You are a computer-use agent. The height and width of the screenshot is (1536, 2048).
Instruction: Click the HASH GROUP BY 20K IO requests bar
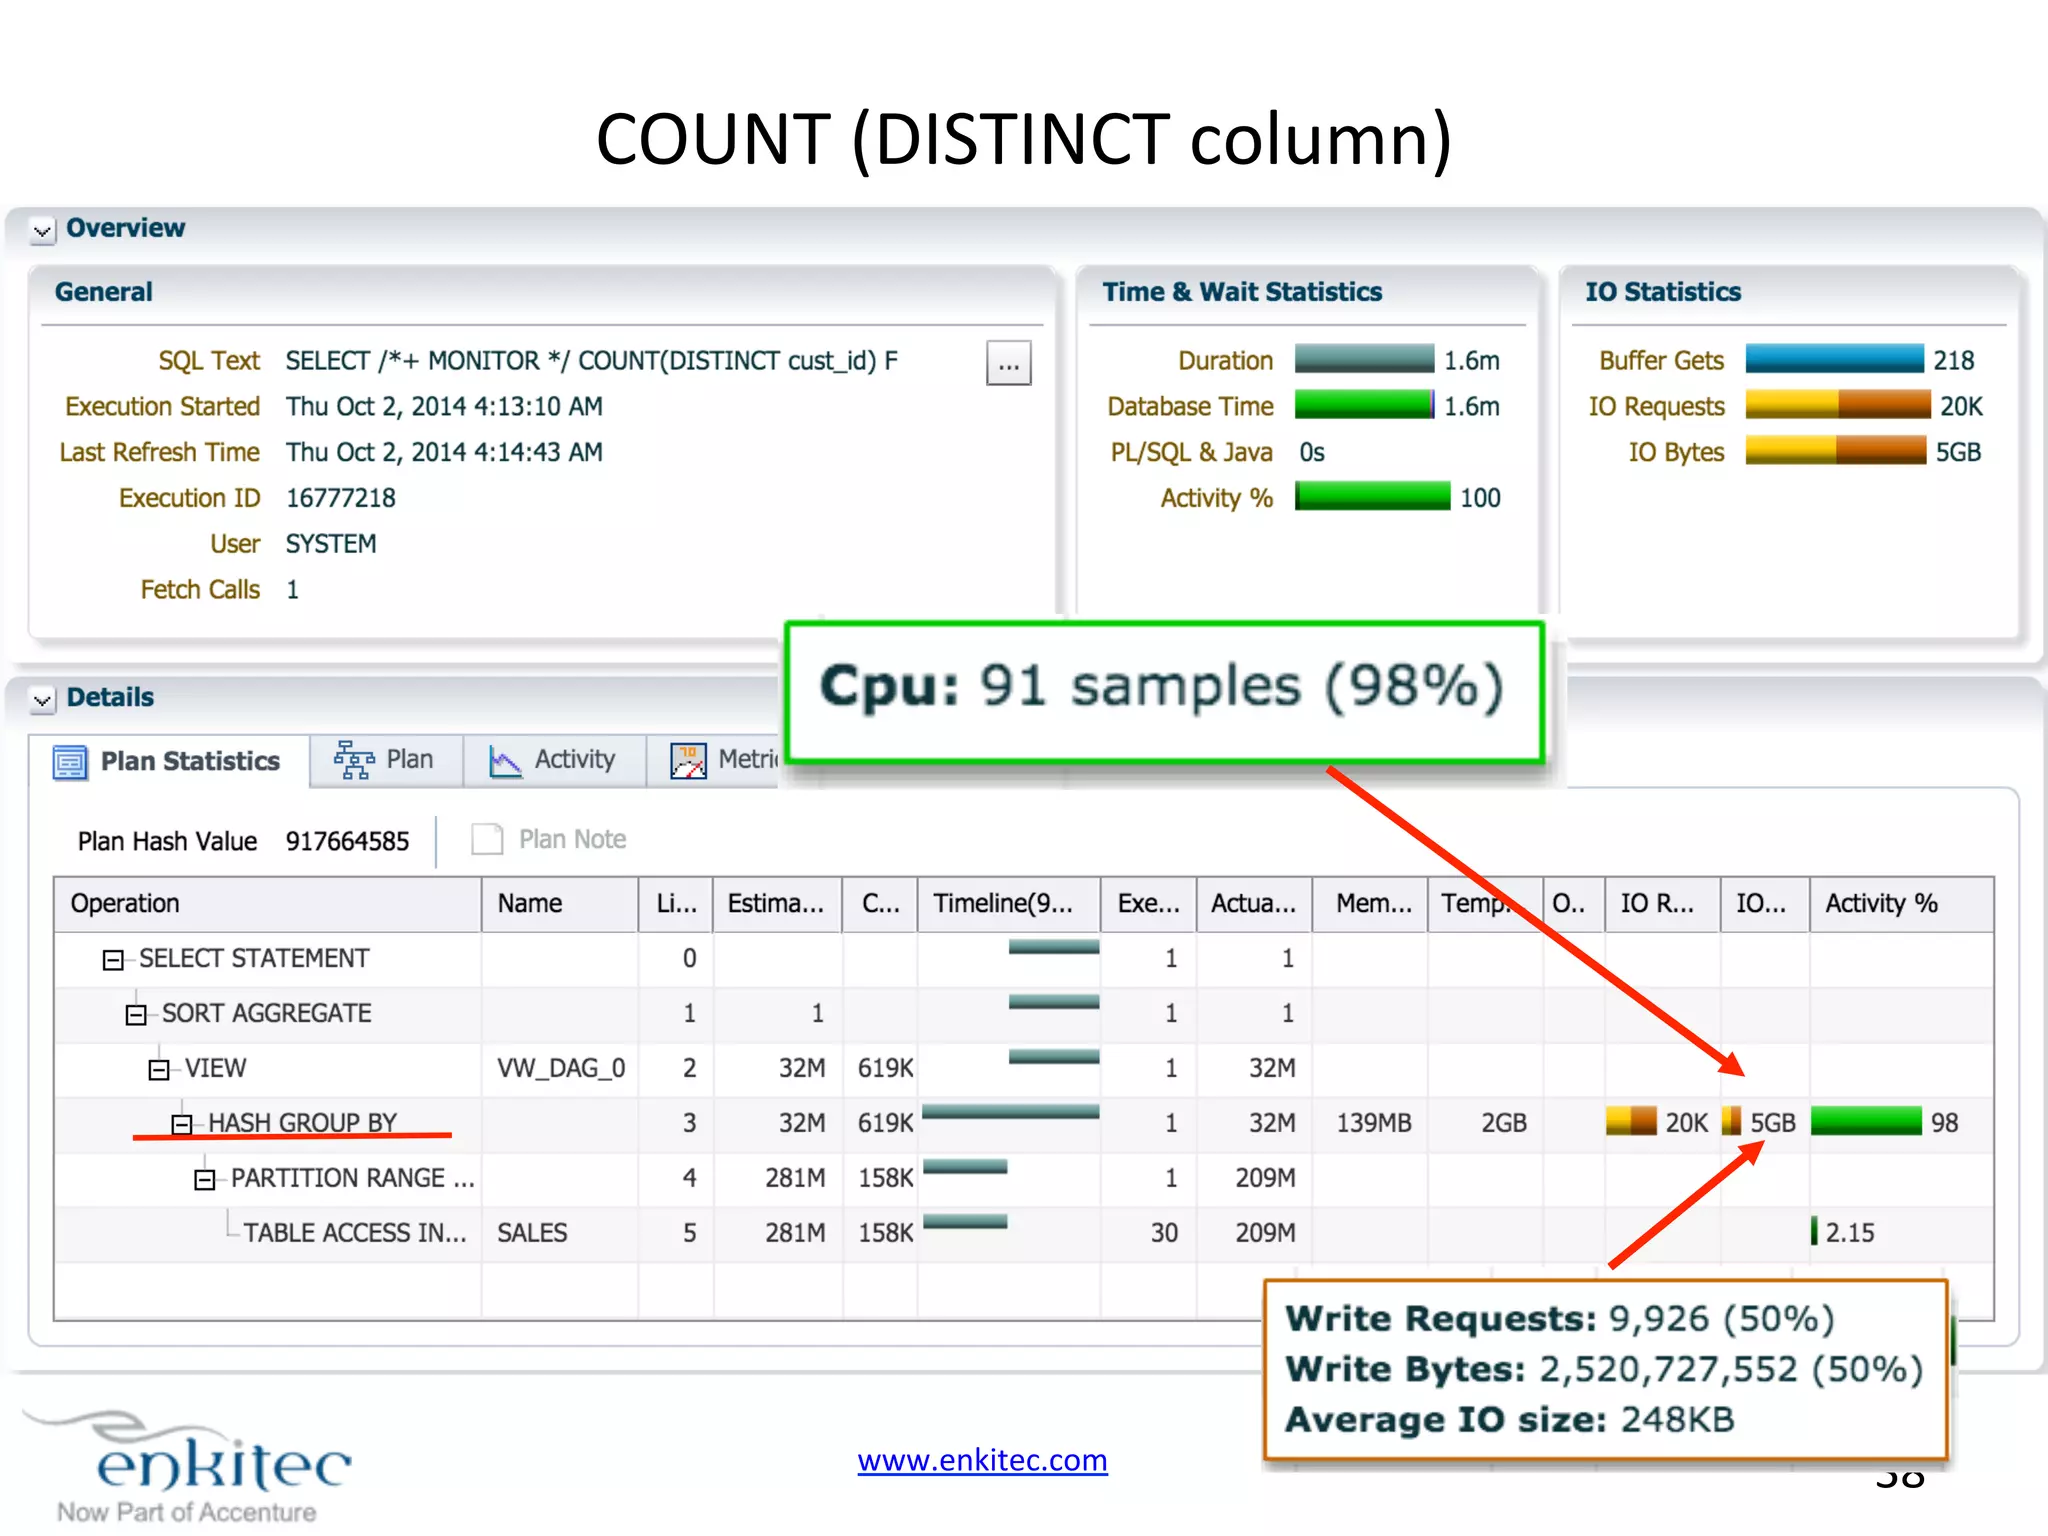[x=1631, y=1122]
